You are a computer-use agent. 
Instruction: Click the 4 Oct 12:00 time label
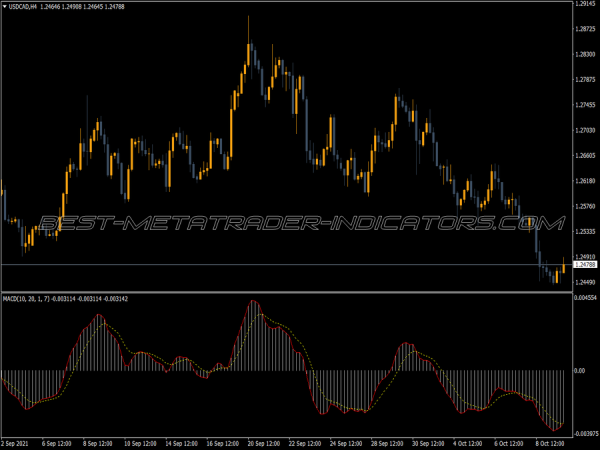(x=468, y=443)
